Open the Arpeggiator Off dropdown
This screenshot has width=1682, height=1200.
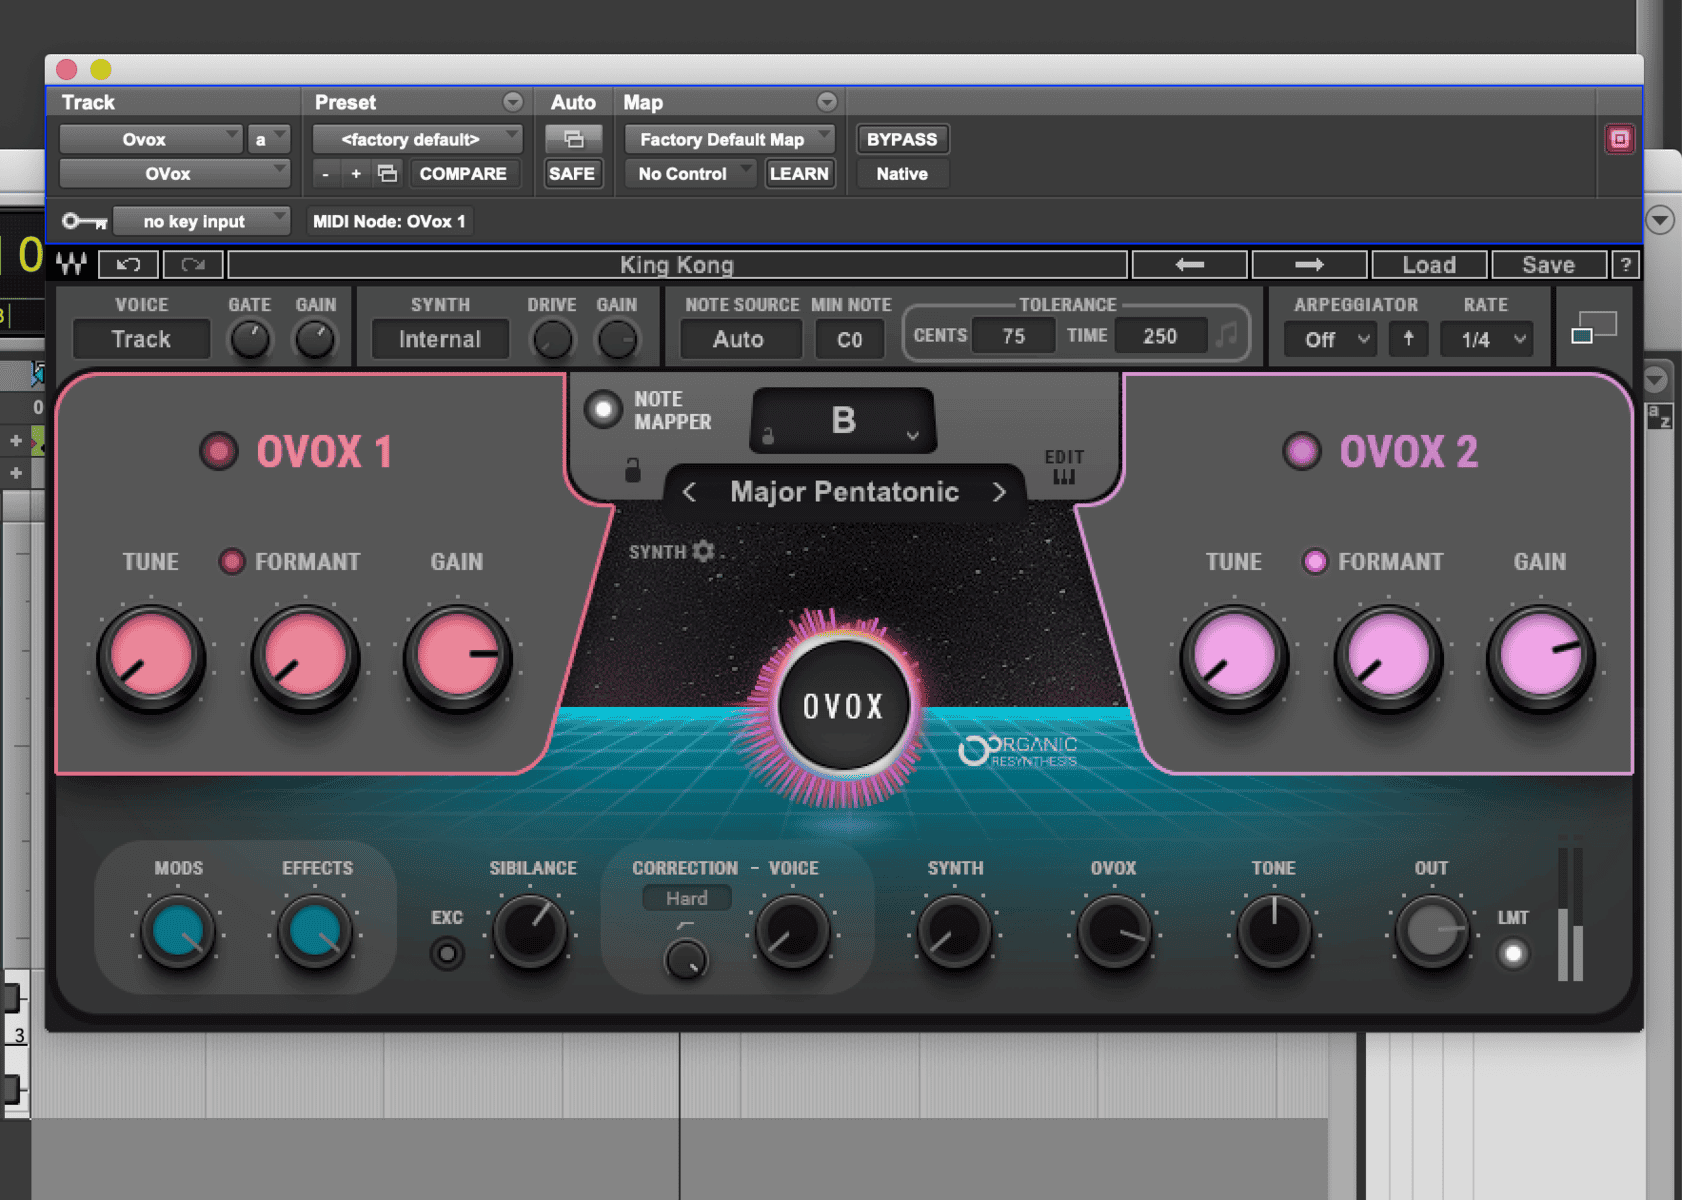tap(1332, 339)
